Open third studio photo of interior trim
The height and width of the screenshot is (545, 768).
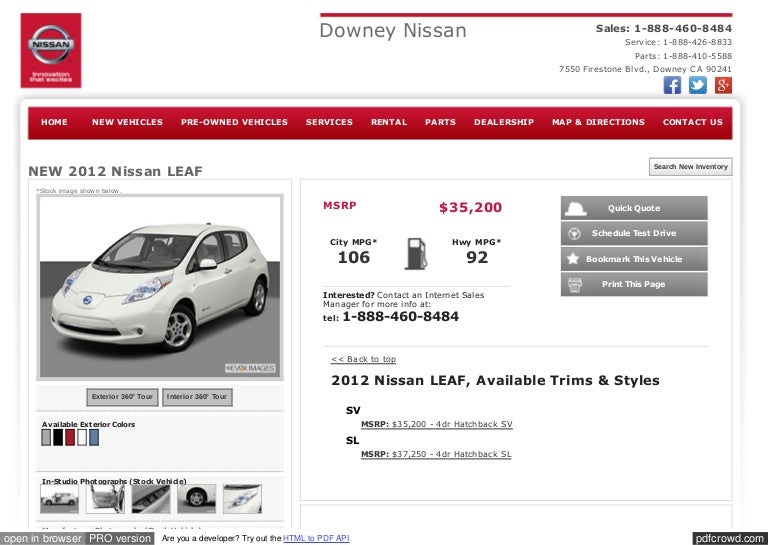coord(151,499)
